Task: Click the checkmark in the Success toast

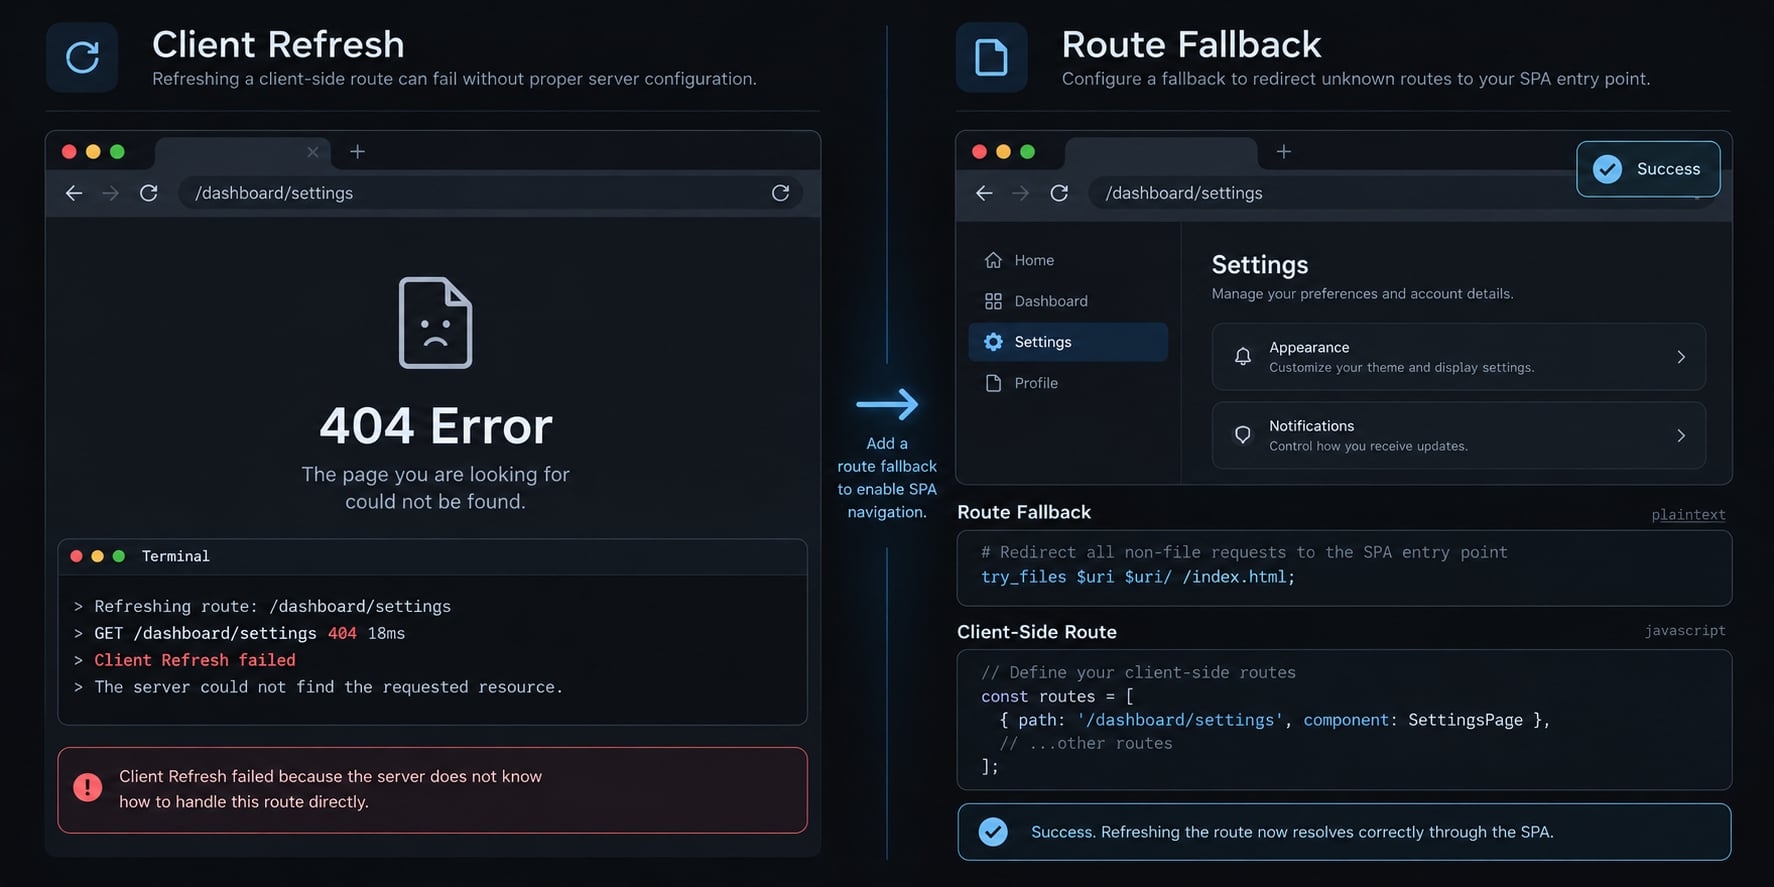Action: coord(1608,169)
